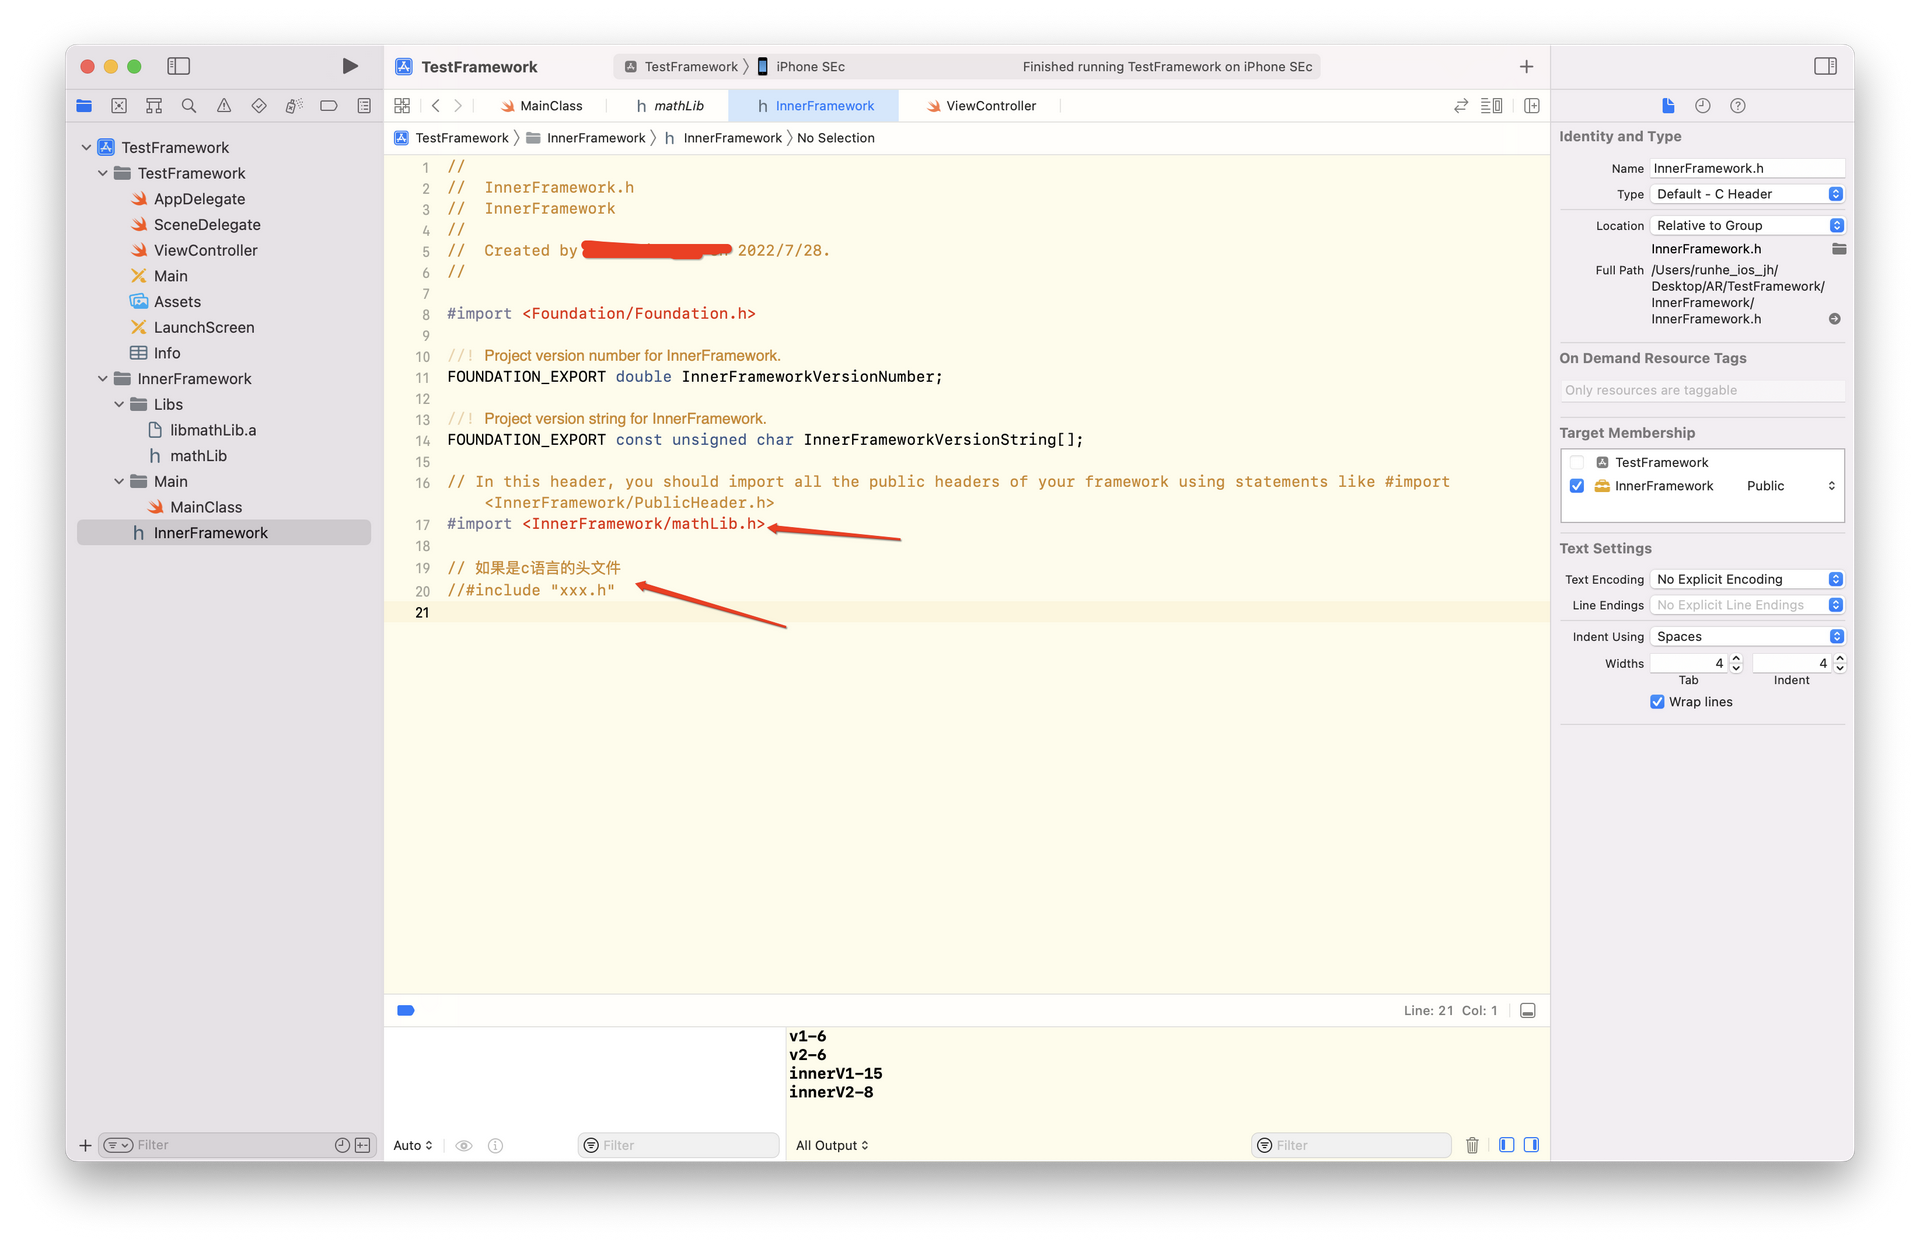Open Indent Using Spaces dropdown

click(1747, 637)
